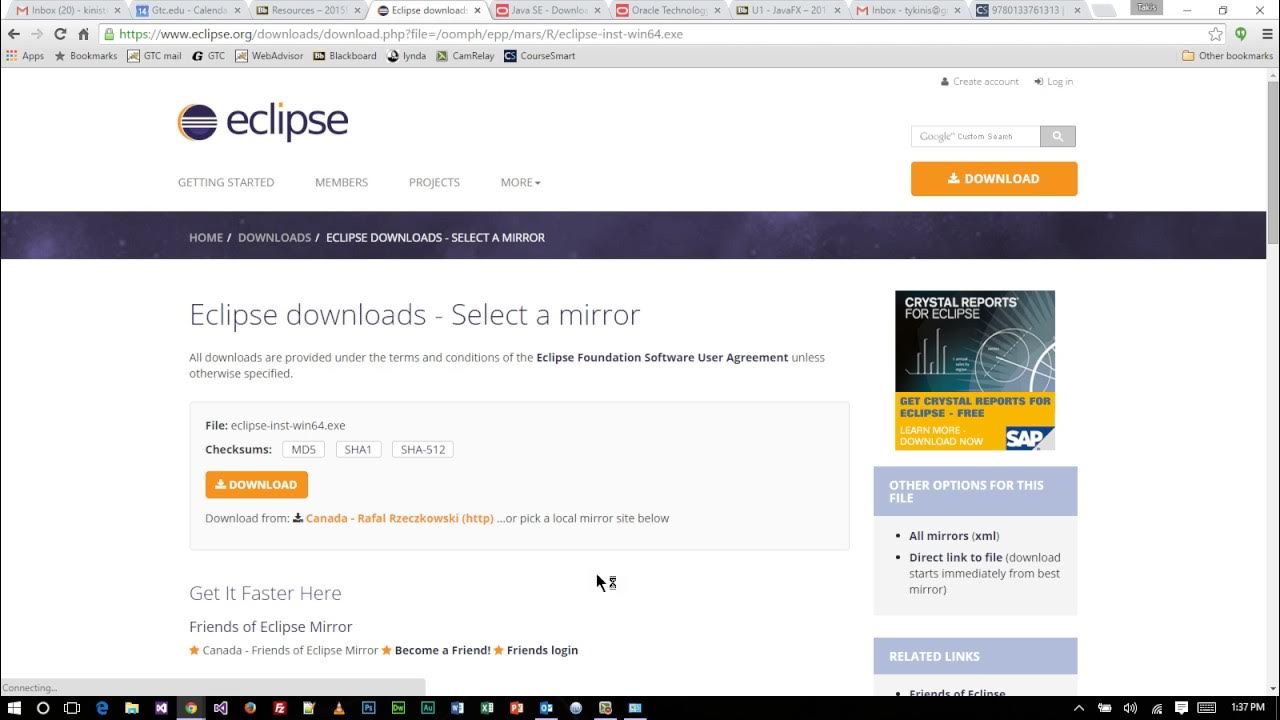Open Adobe Audition from the taskbar

click(x=428, y=708)
